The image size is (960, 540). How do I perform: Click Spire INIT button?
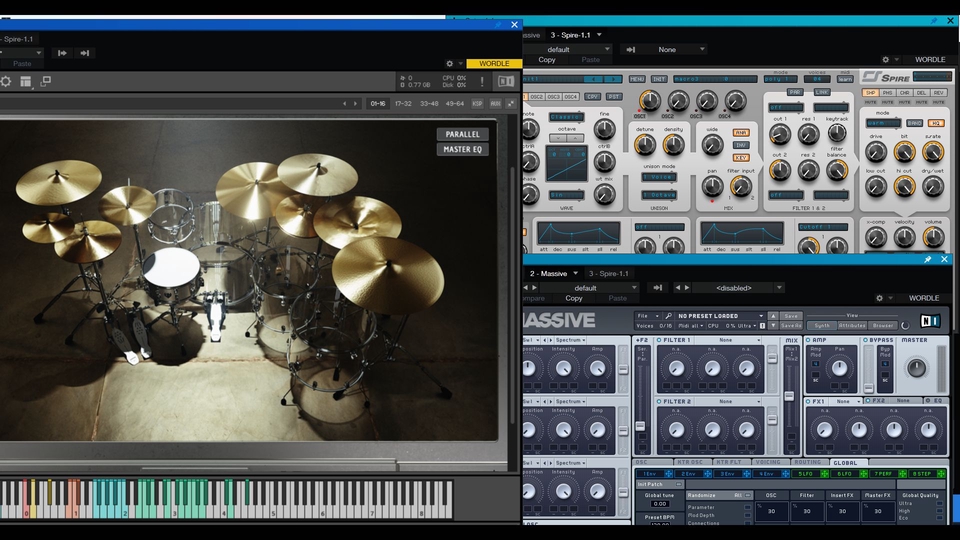pos(659,79)
